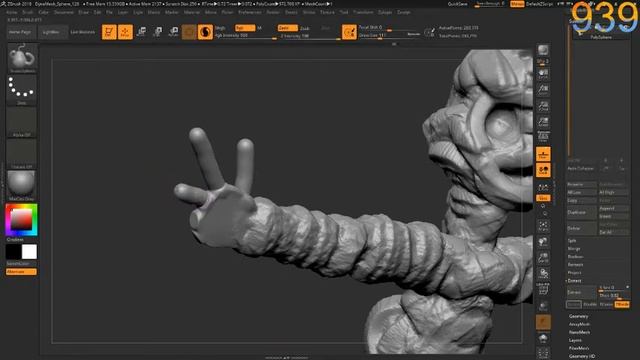
Task: Click the Frame mesh icon
Action: click(x=543, y=226)
